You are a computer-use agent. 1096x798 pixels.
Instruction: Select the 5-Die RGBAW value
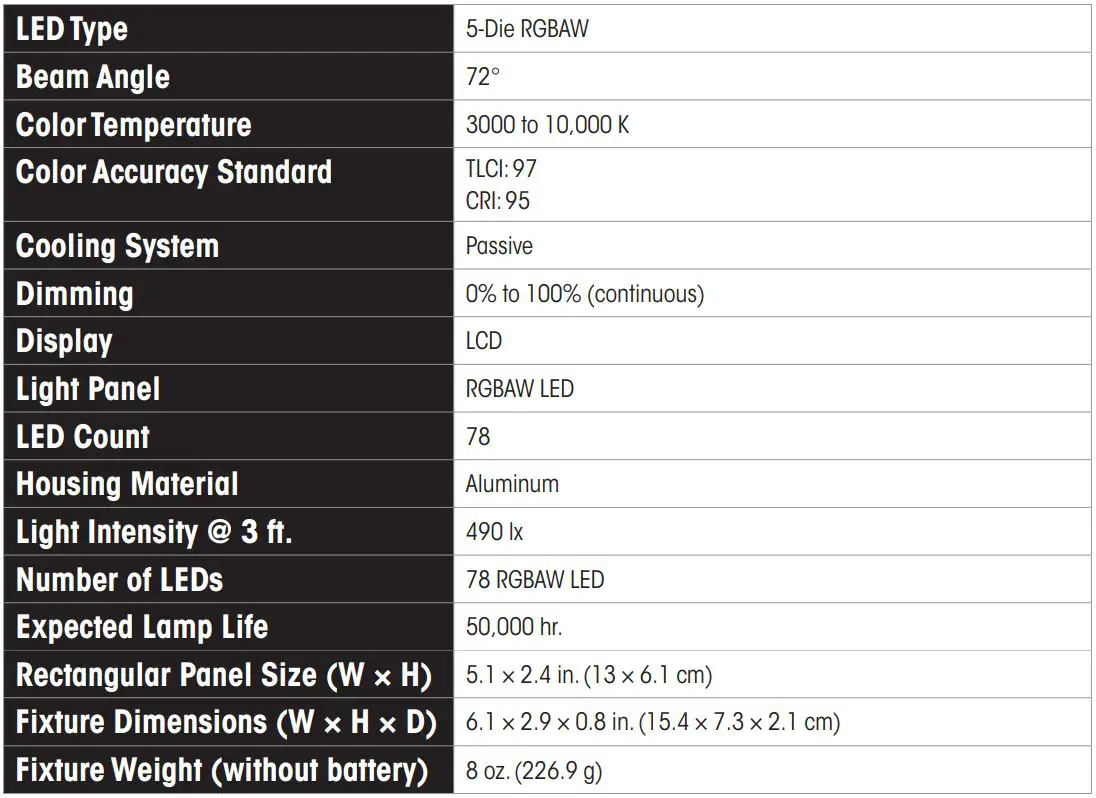527,29
